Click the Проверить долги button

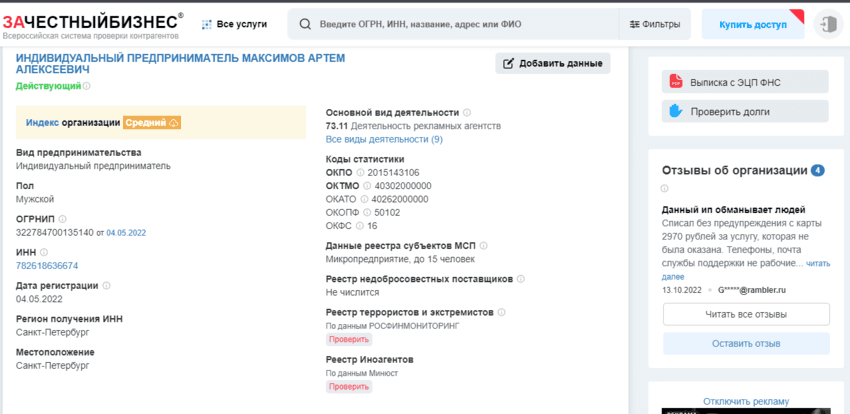point(745,112)
